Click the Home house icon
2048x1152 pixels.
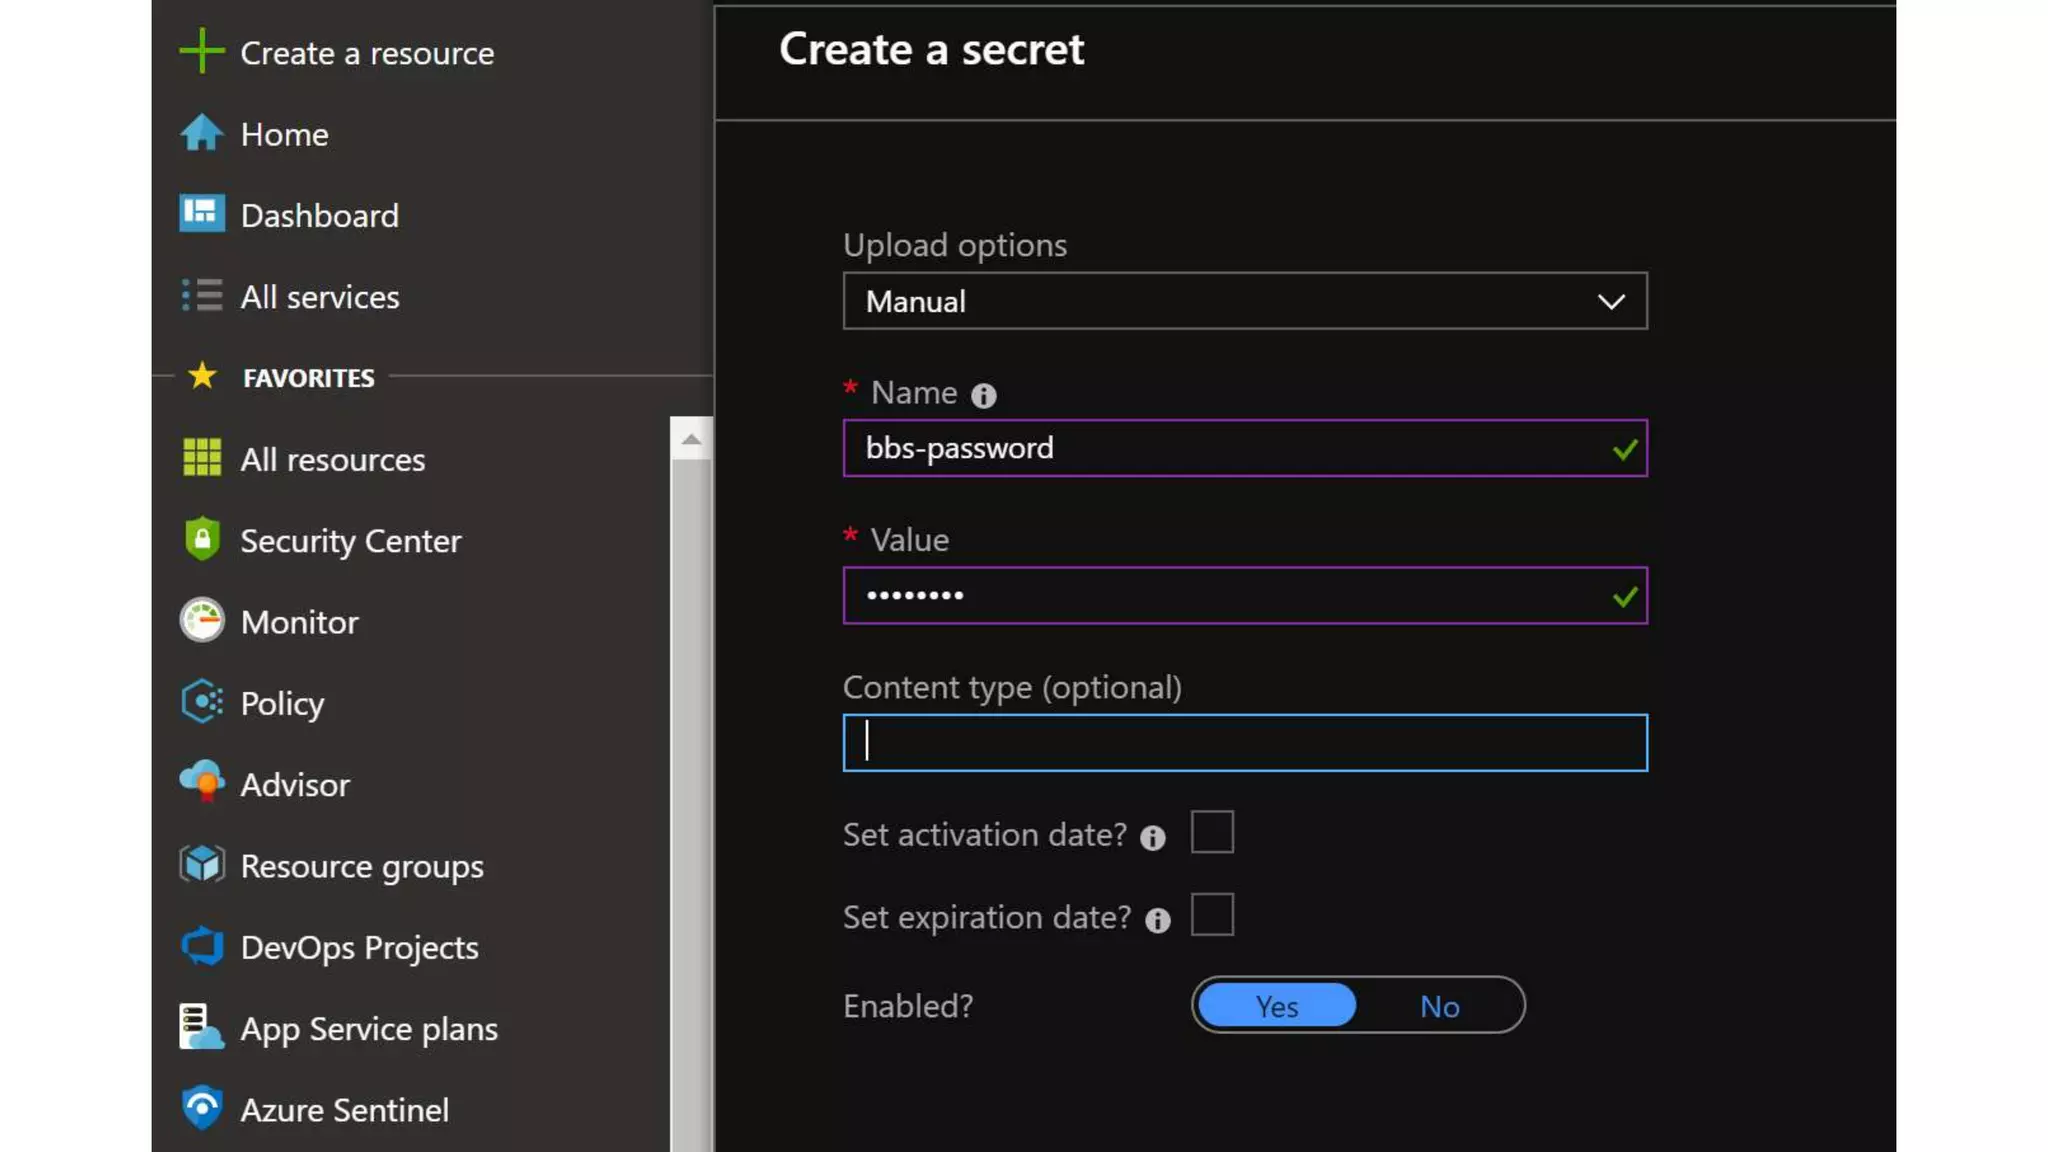(x=201, y=133)
